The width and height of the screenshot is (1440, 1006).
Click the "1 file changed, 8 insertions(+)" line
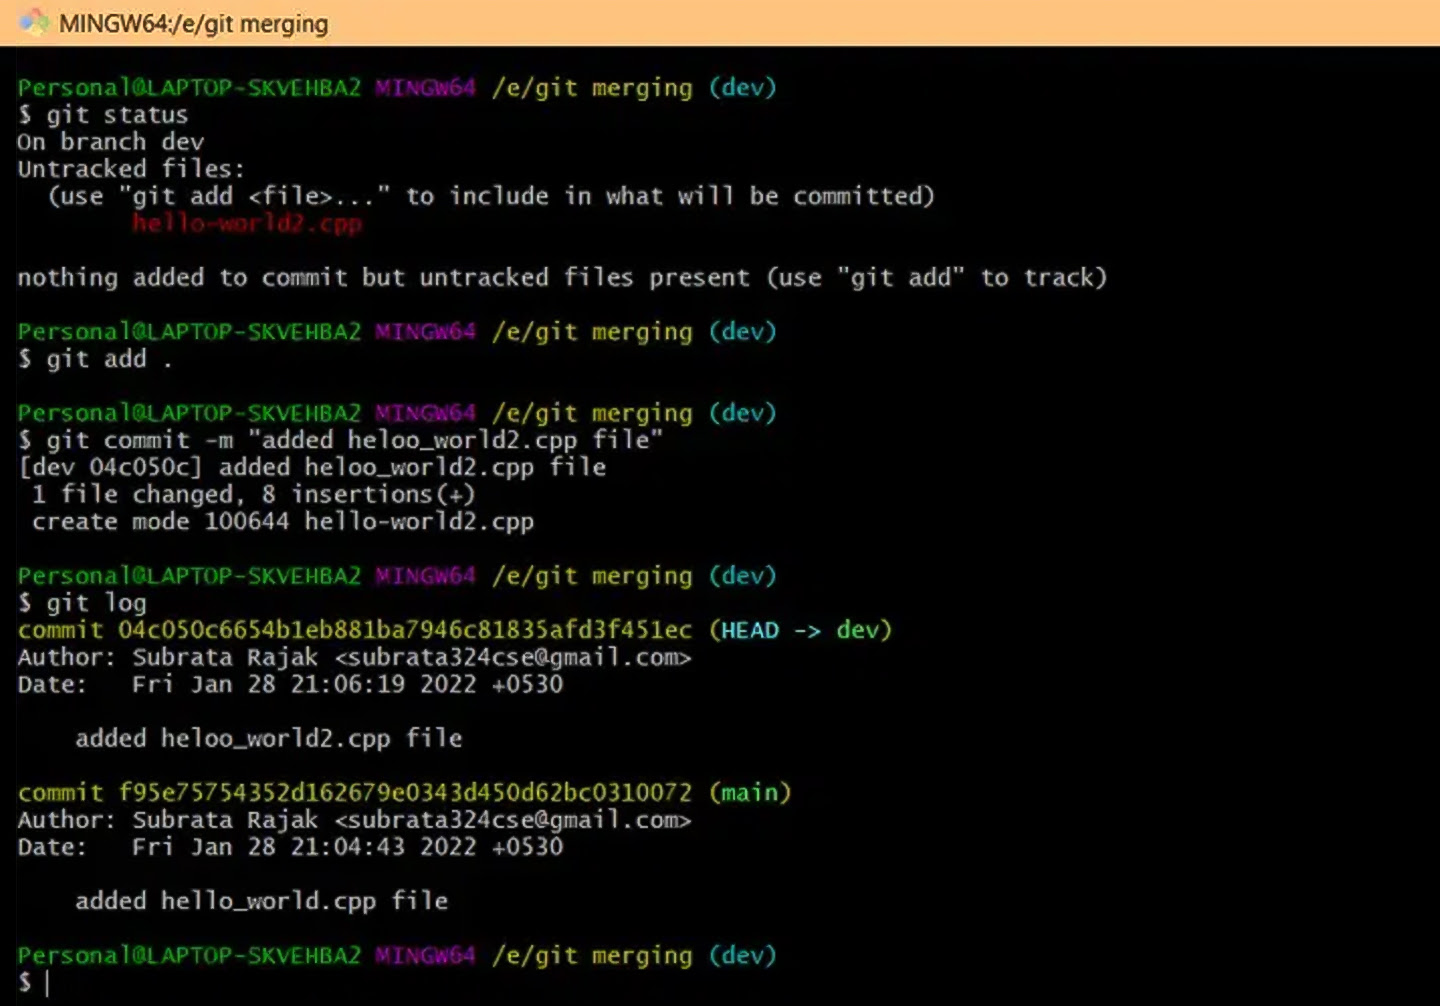click(253, 494)
